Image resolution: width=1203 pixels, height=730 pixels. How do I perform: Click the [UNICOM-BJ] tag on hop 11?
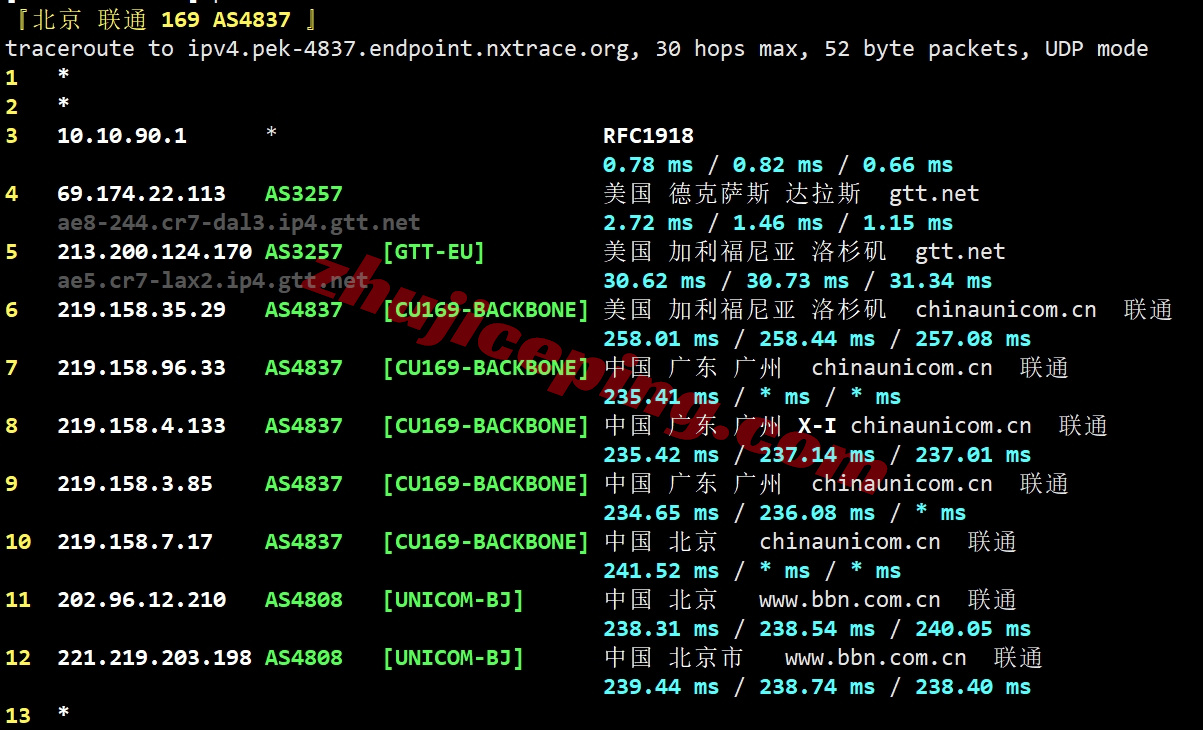pos(453,600)
